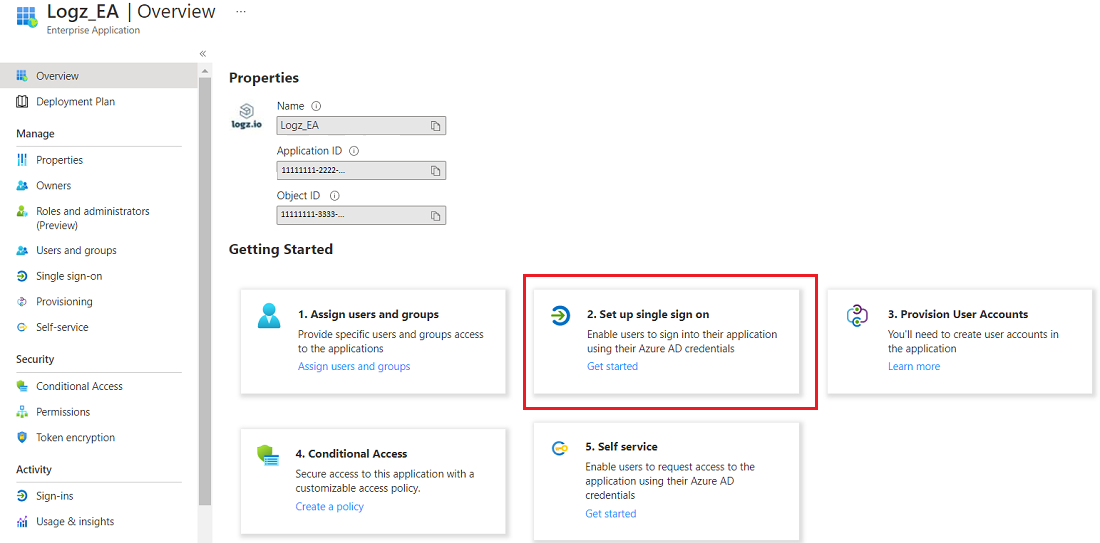Click the Deployment Plan book icon

click(x=22, y=102)
